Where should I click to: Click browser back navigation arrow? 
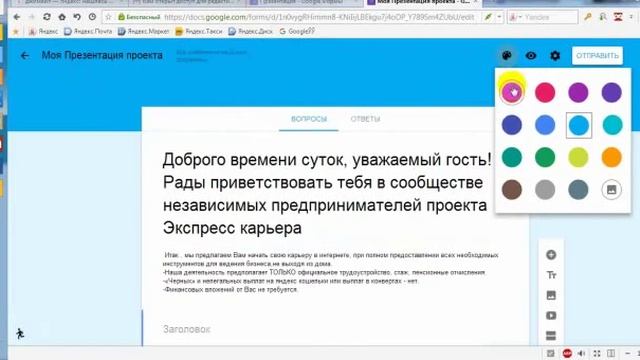click(x=16, y=17)
